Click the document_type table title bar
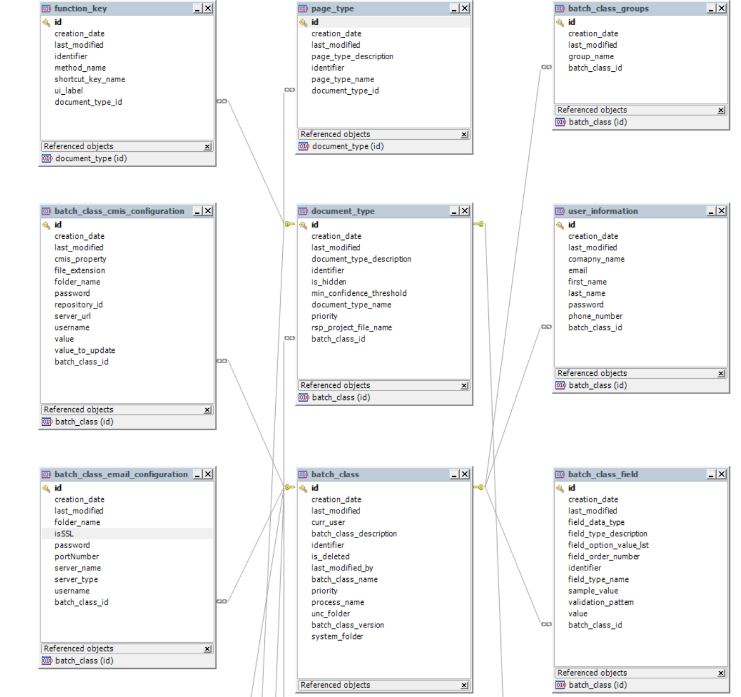The width and height of the screenshot is (741, 697). 384,211
